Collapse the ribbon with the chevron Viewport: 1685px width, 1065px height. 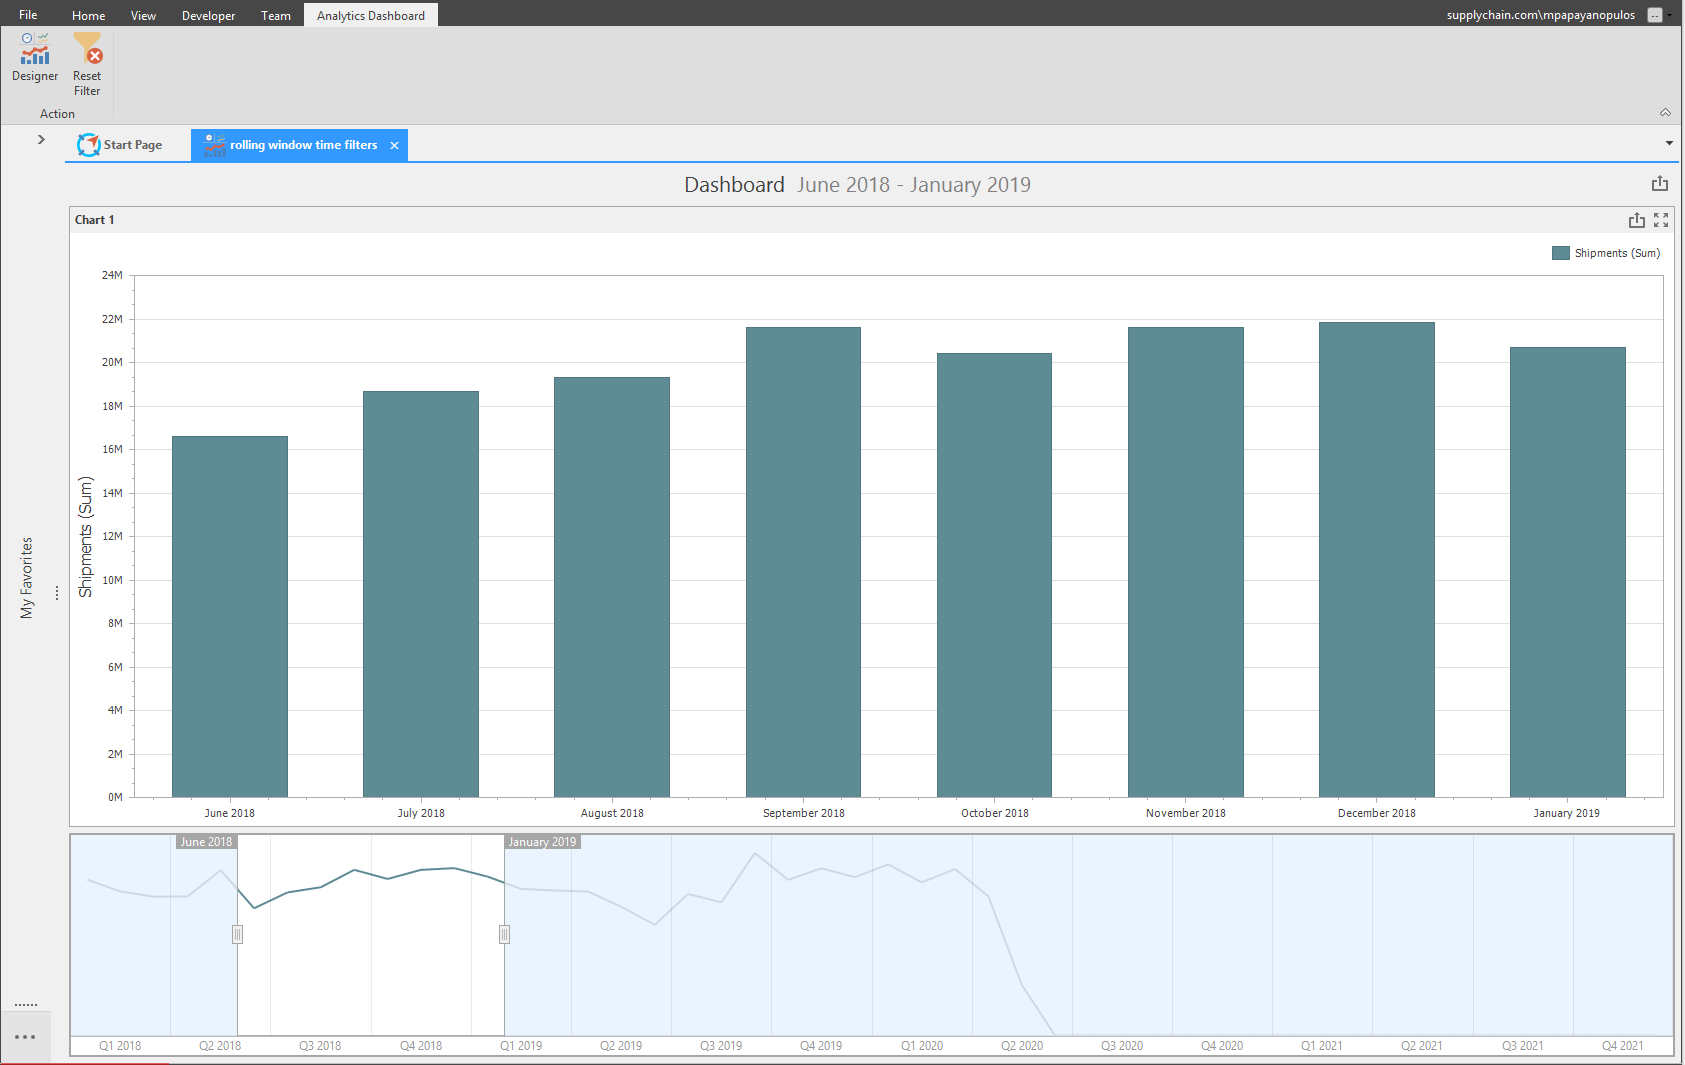[x=1665, y=112]
